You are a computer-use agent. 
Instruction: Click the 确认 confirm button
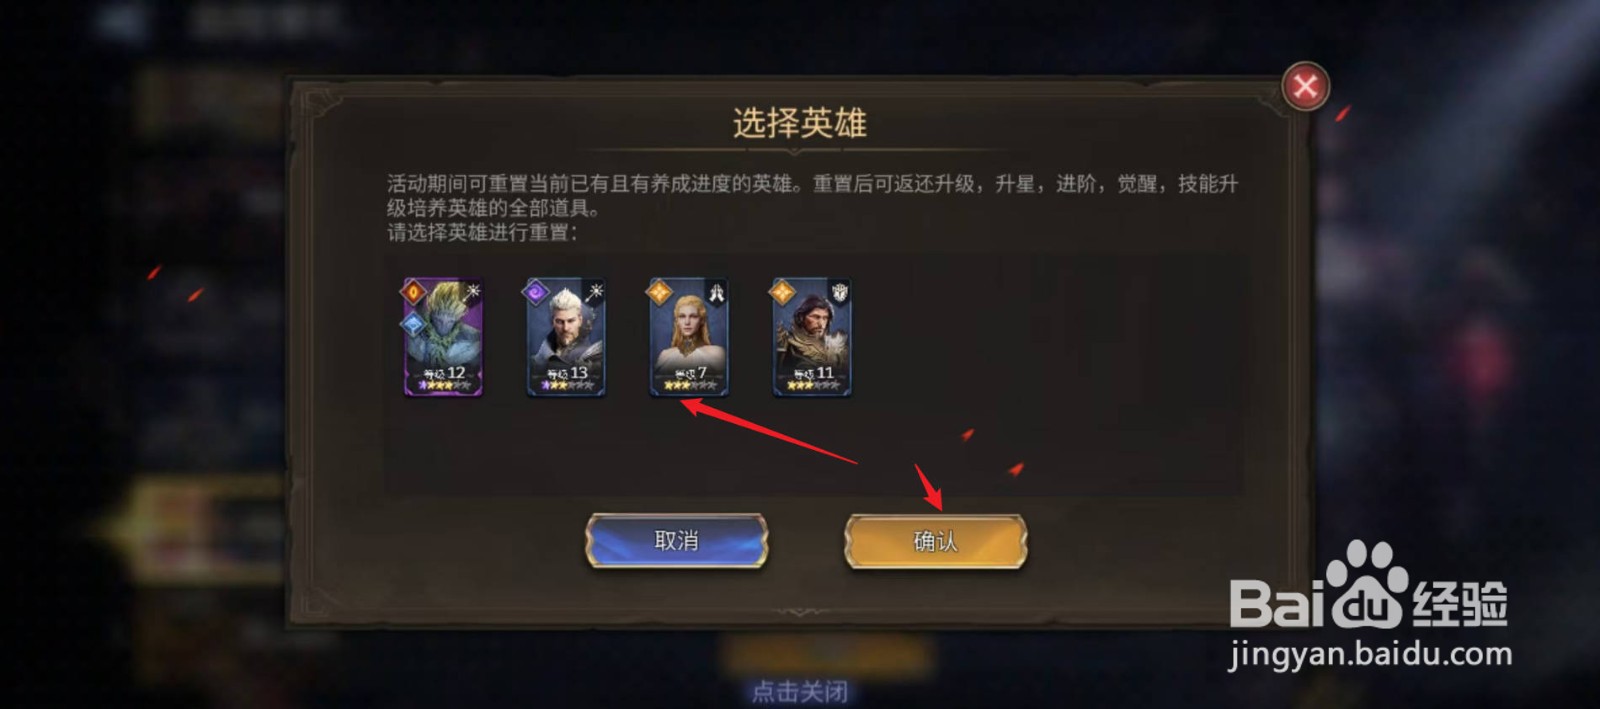pos(936,541)
